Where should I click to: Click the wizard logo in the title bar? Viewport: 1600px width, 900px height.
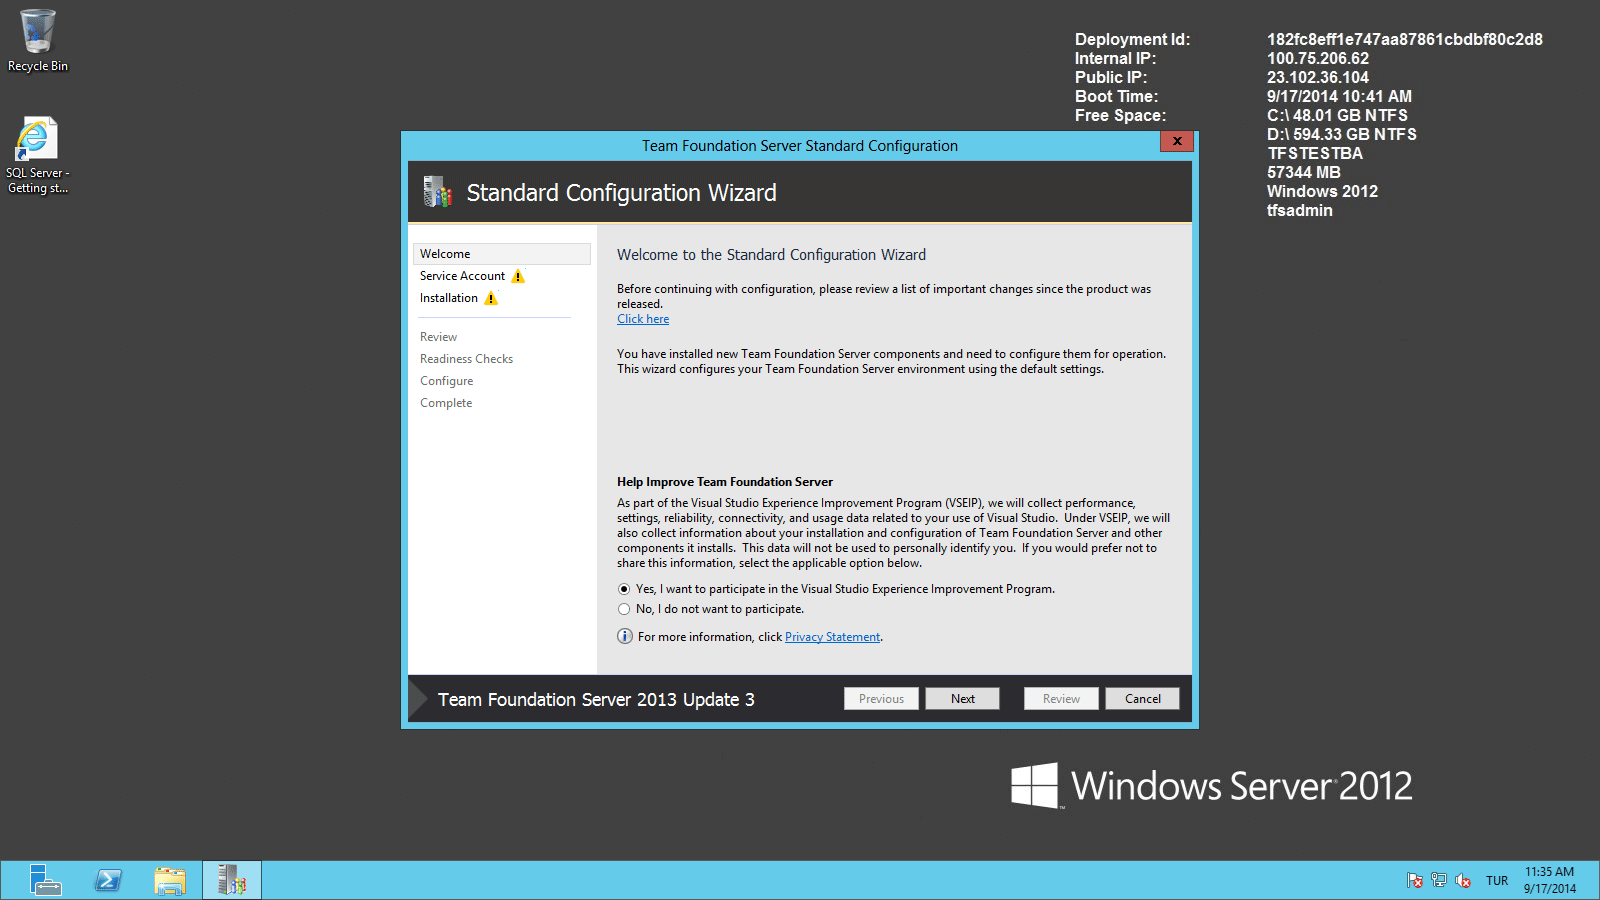[x=437, y=192]
